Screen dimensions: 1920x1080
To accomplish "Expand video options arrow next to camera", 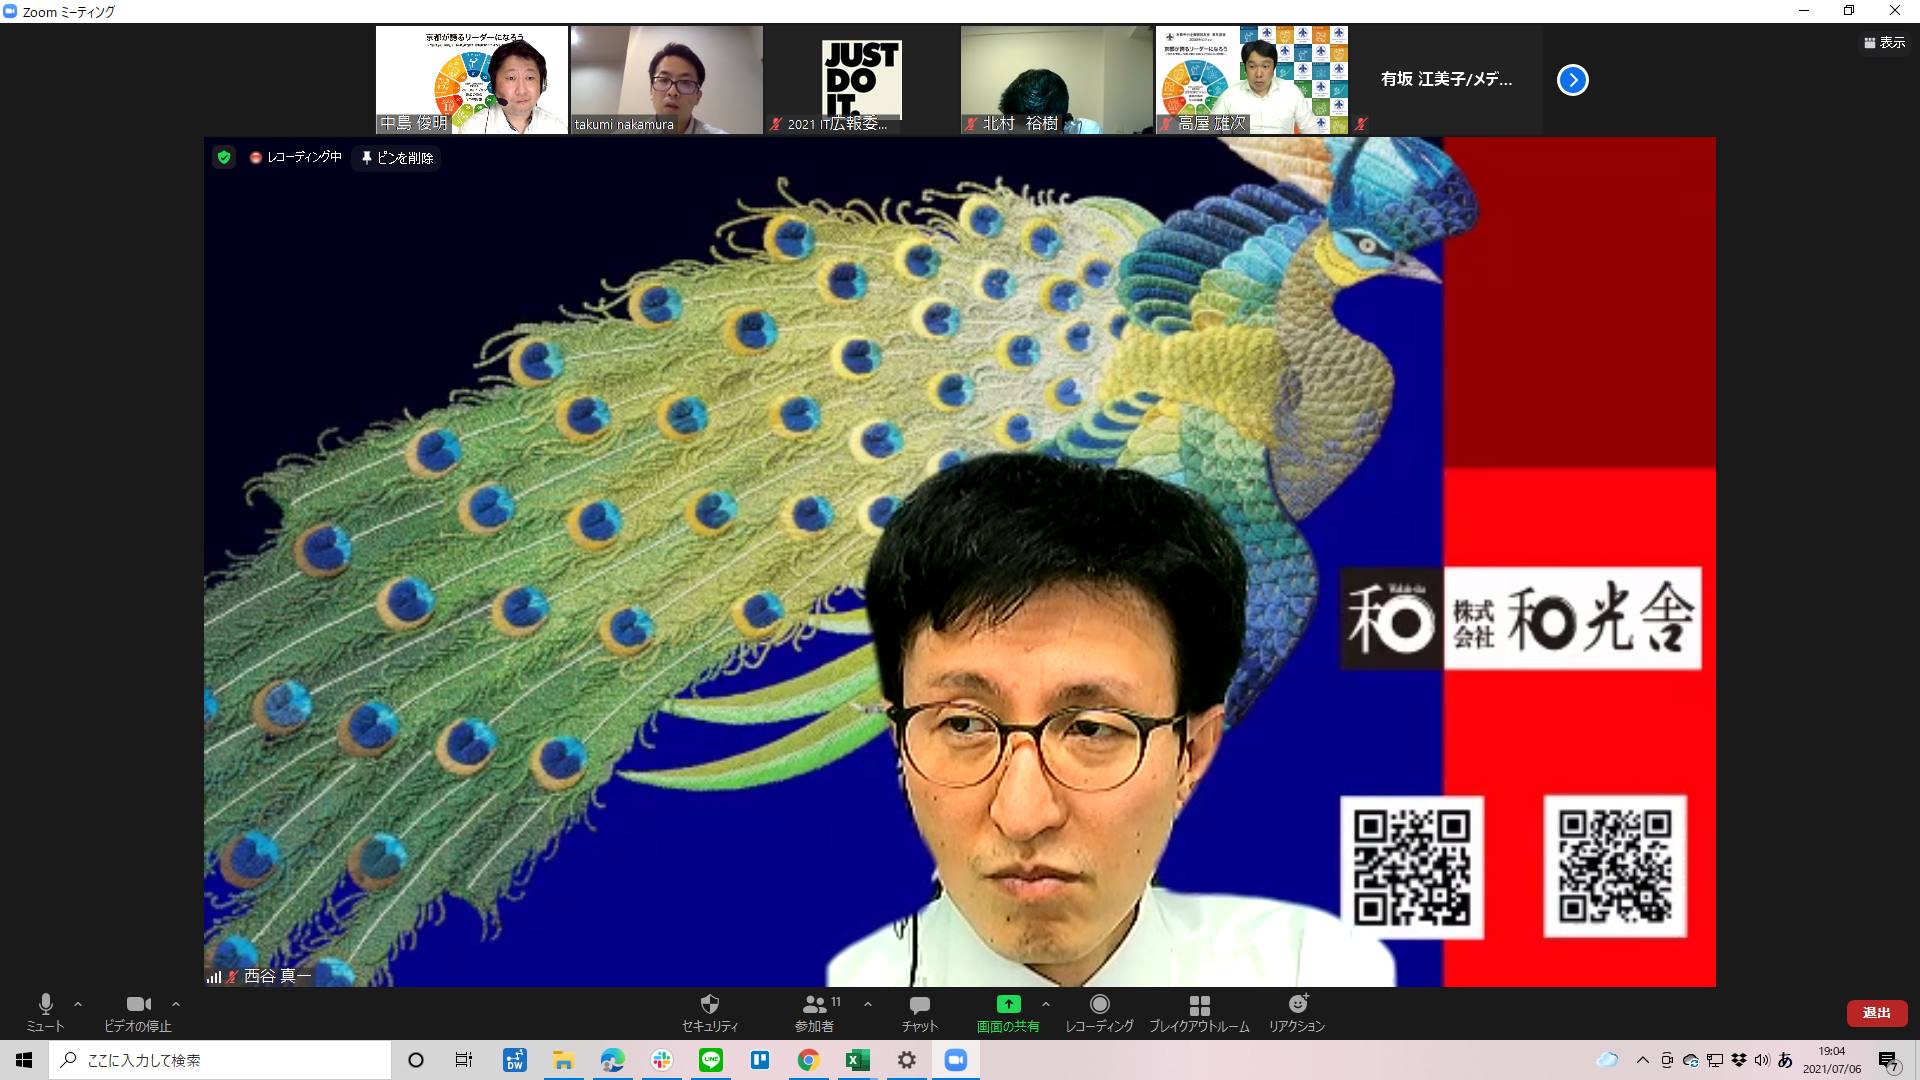I will click(x=176, y=1004).
